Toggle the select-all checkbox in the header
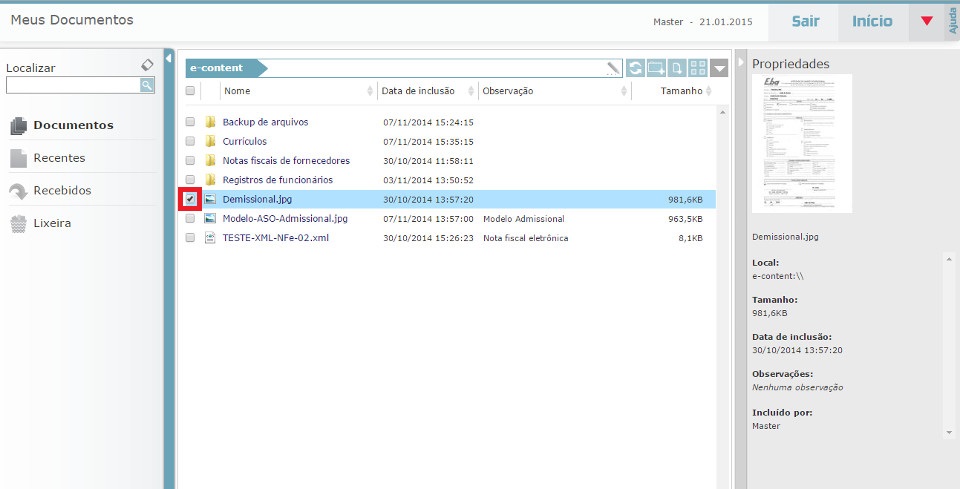Viewport: 960px width, 489px height. [190, 91]
